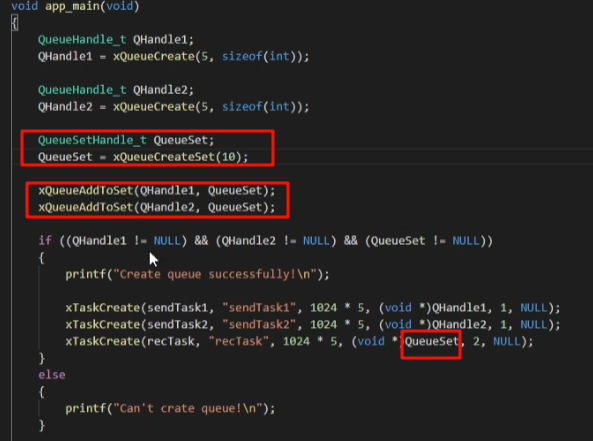
Task: Click QueueSet != NULL condition
Action: [428, 241]
